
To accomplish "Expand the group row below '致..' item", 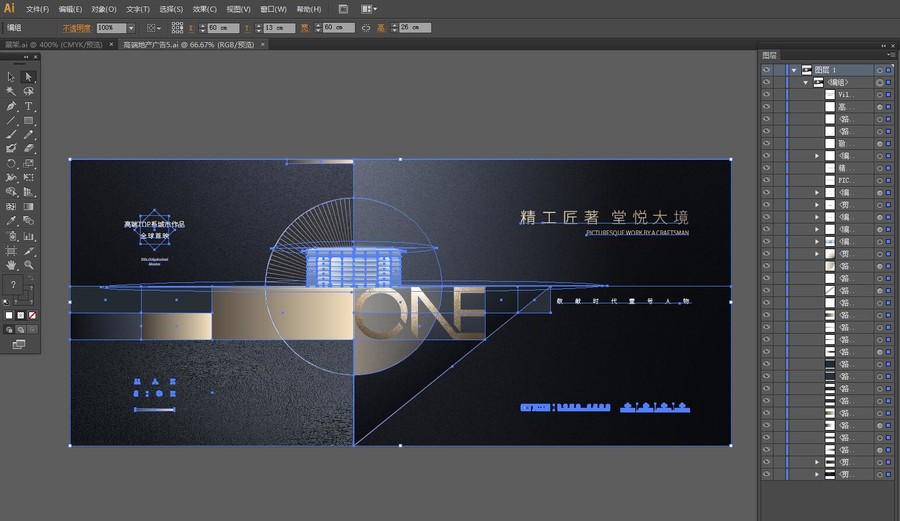I will click(x=817, y=155).
